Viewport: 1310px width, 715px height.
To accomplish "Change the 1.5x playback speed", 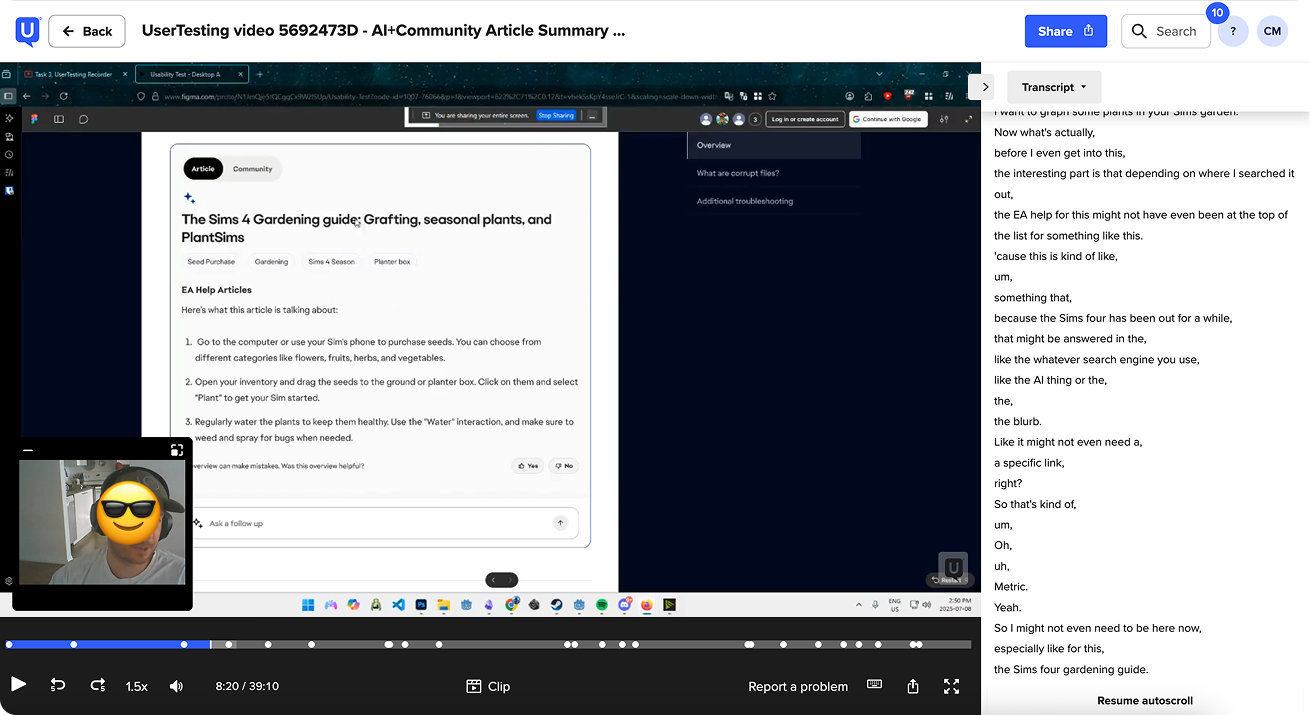I will [x=137, y=686].
